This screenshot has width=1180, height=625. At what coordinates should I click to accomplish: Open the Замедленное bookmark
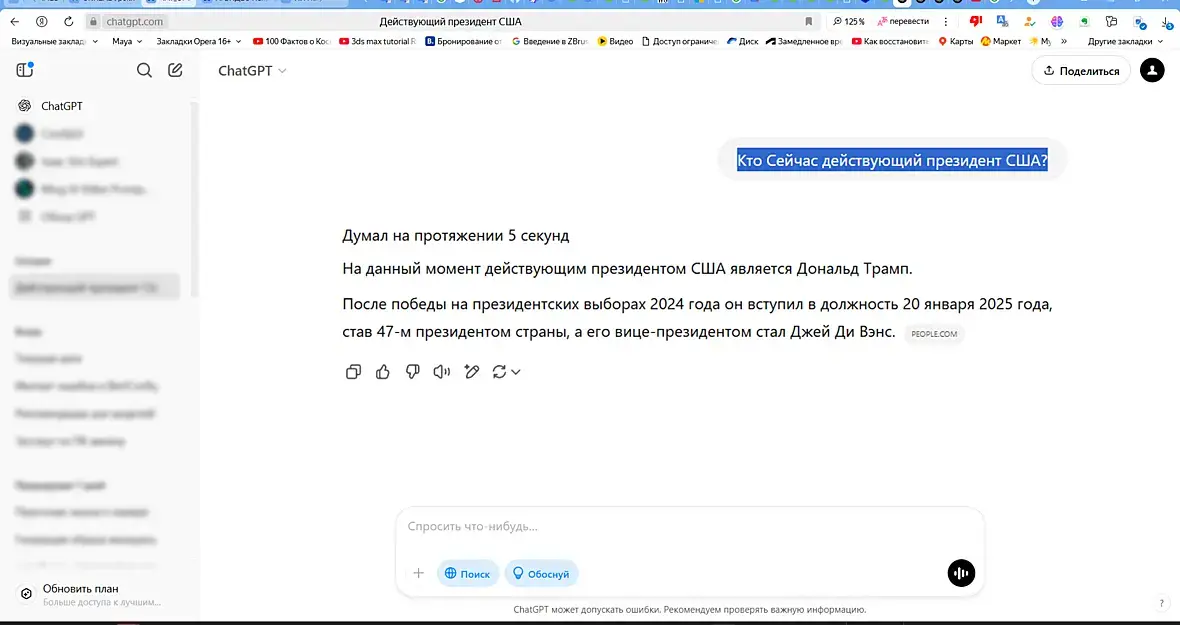tap(804, 41)
